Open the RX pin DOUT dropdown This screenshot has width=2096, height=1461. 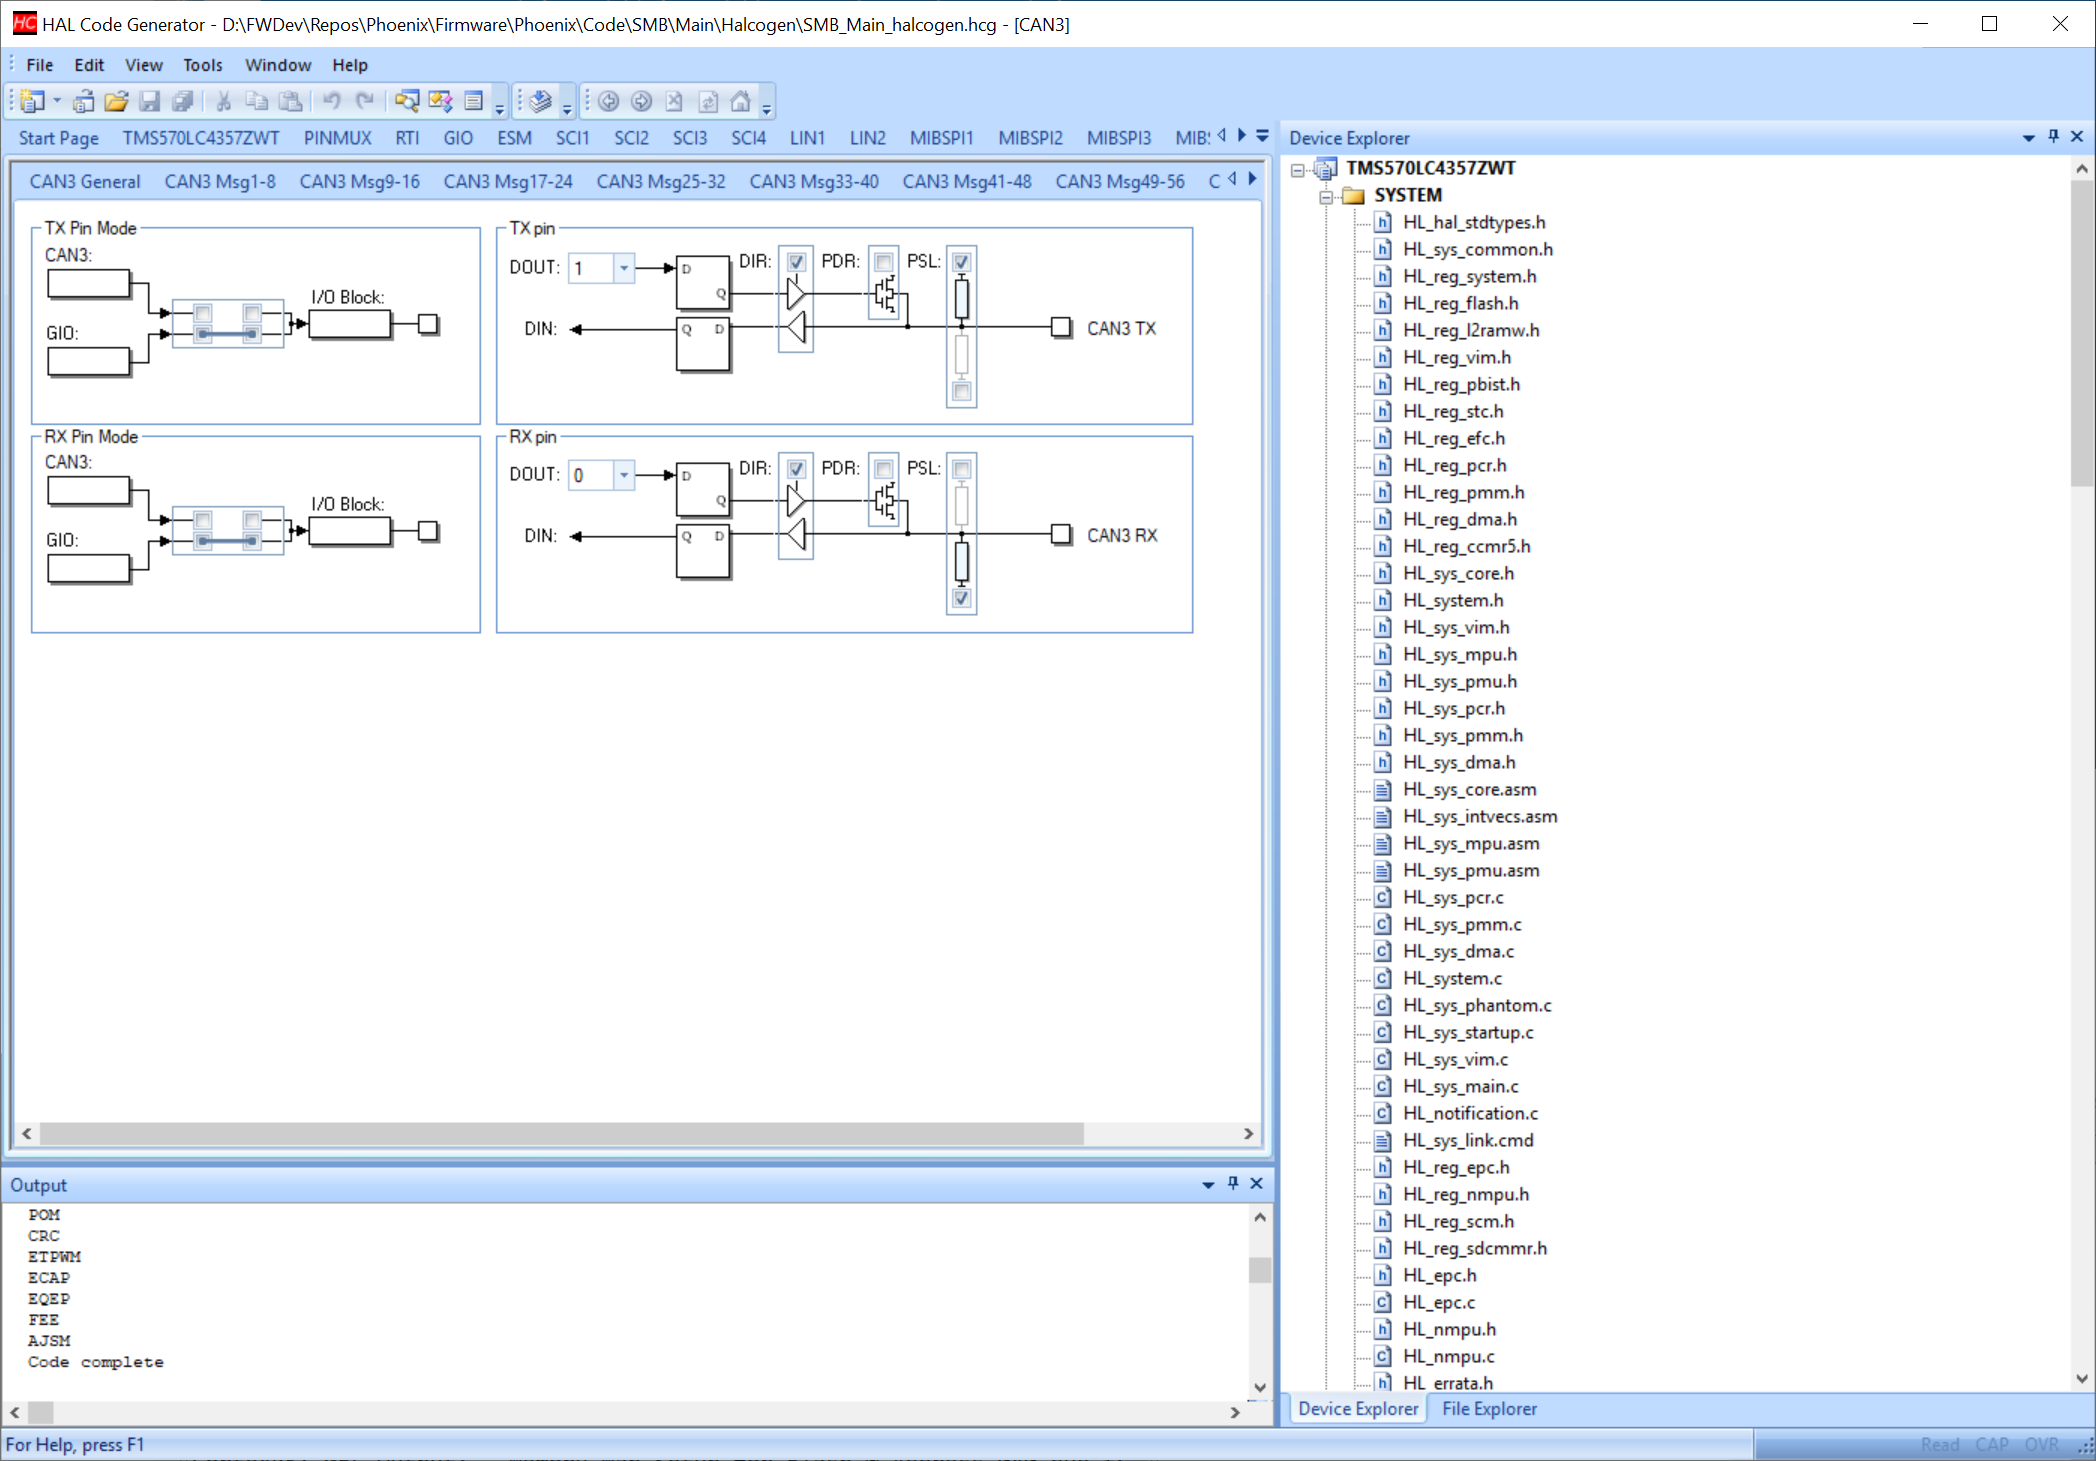click(624, 475)
